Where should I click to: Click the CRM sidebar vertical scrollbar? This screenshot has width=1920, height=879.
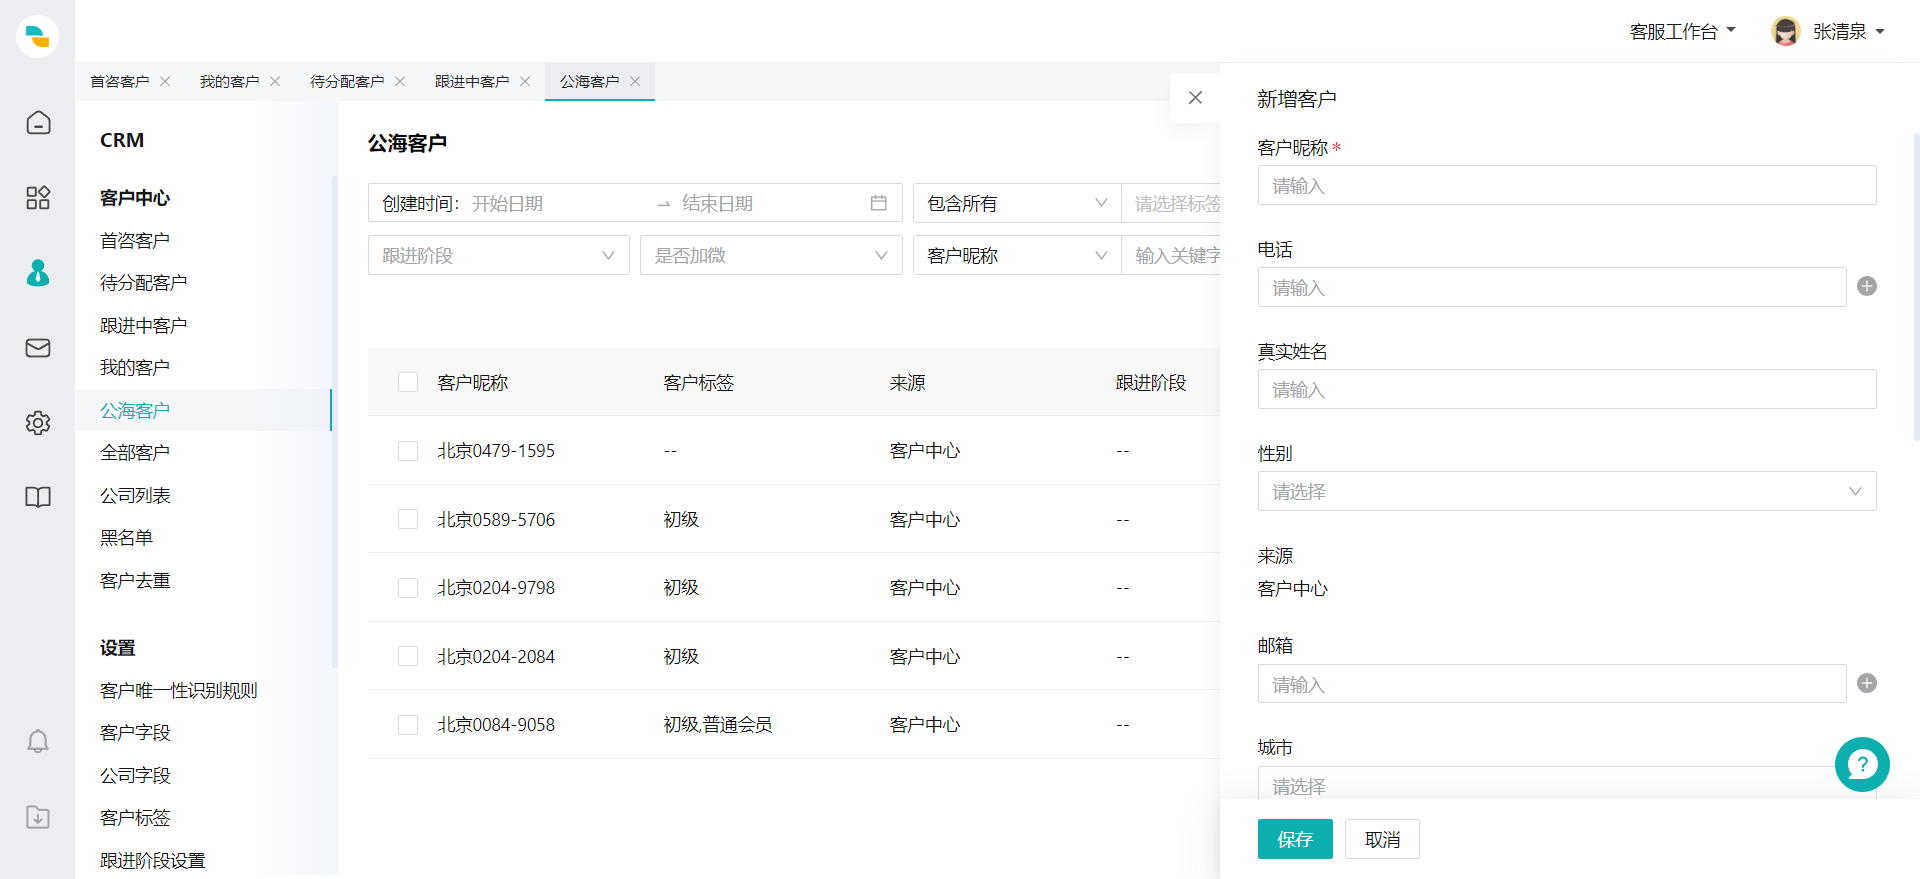(335, 420)
